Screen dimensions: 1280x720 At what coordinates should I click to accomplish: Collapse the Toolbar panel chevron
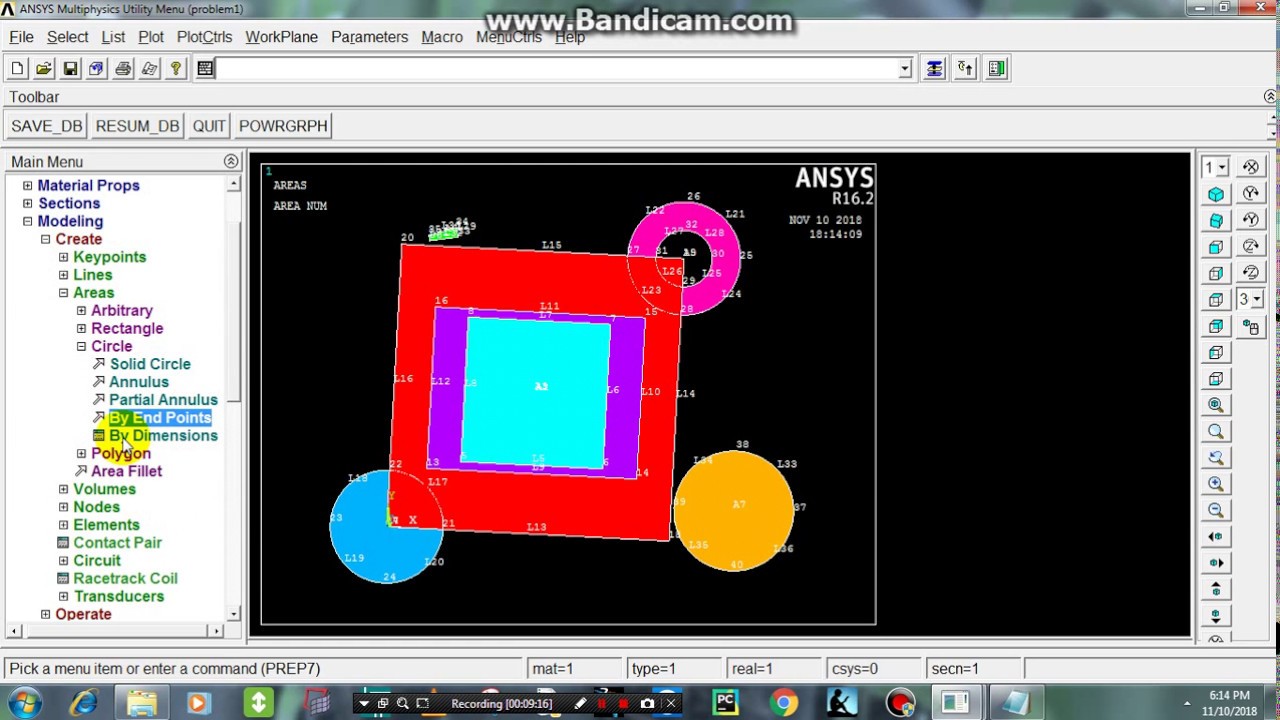click(1270, 97)
